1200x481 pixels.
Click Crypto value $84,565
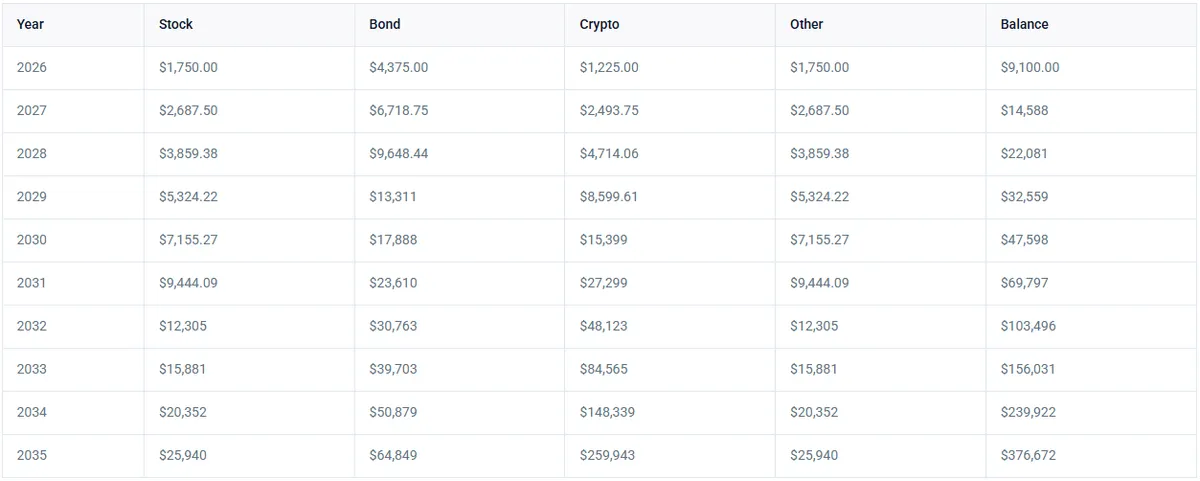(x=604, y=368)
